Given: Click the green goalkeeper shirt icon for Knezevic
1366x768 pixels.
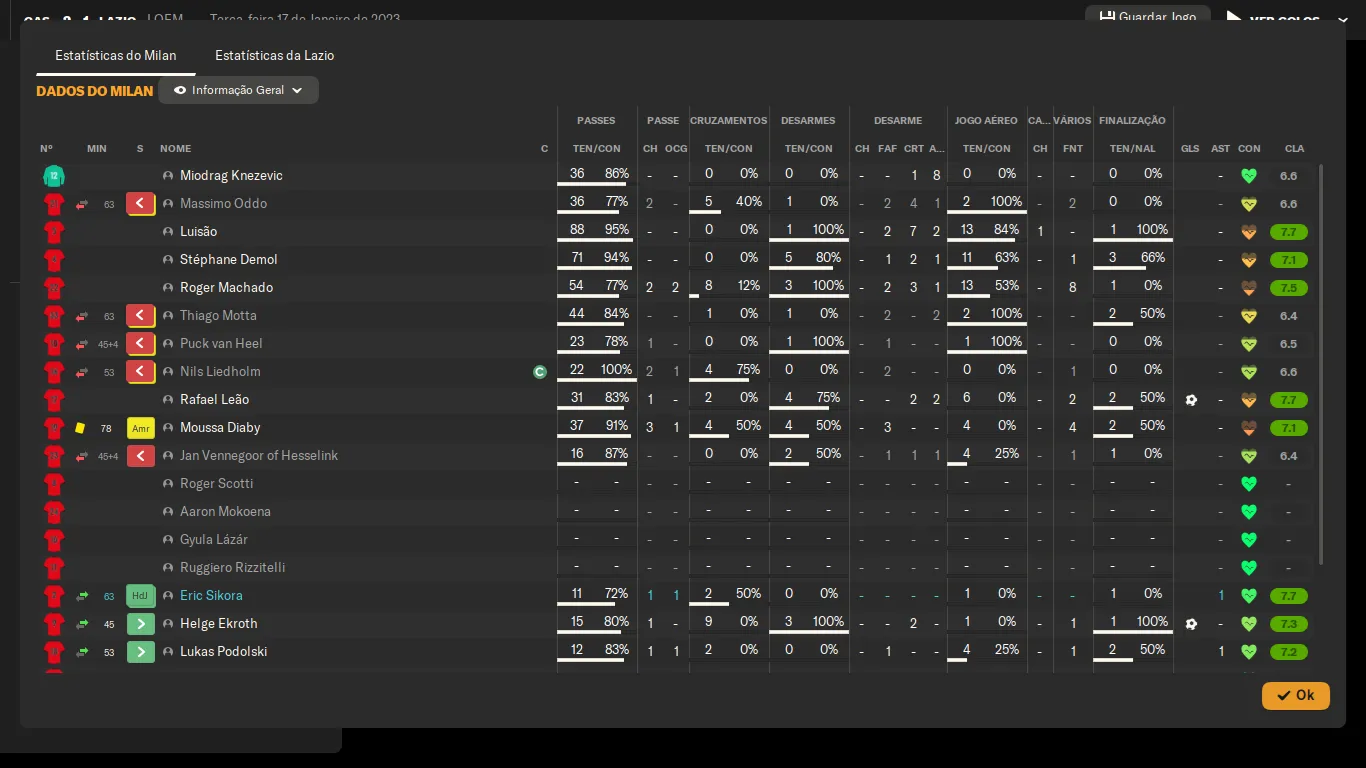Looking at the screenshot, I should [x=53, y=176].
